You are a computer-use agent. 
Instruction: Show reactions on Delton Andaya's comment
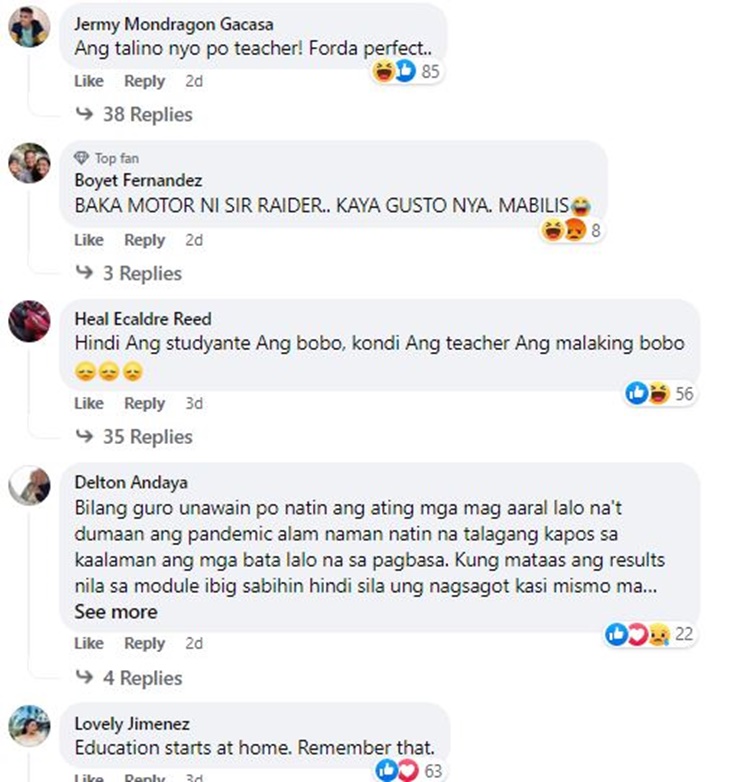[650, 634]
